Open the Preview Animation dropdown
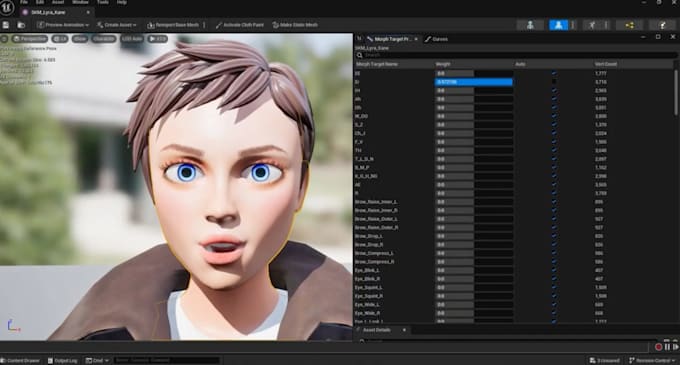This screenshot has height=365, width=680. [63, 25]
